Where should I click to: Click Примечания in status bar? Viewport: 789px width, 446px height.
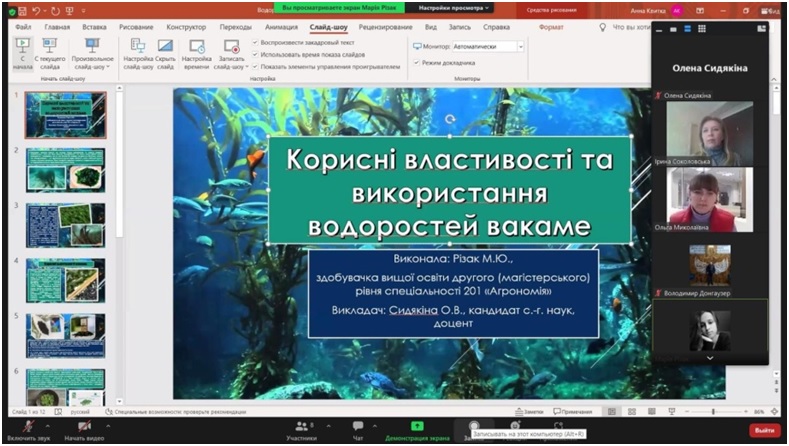573,412
